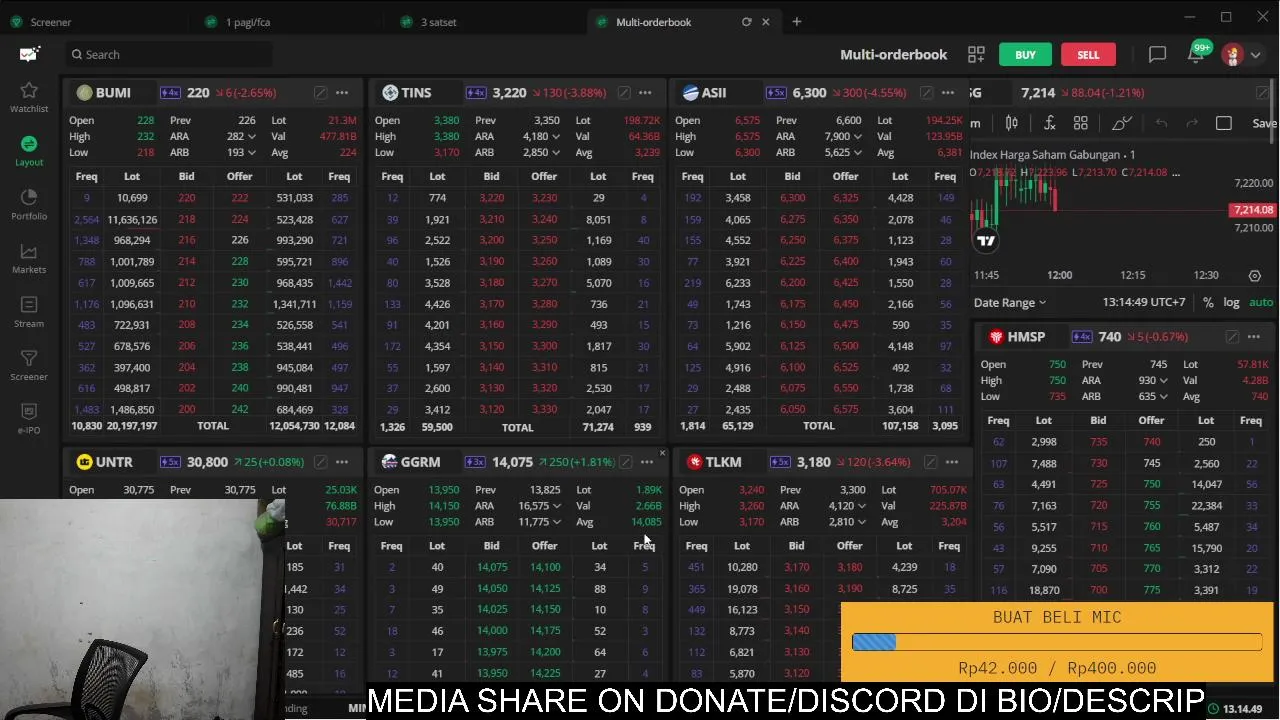
Task: Open the BUMI widget's three-dot menu
Action: (x=342, y=93)
